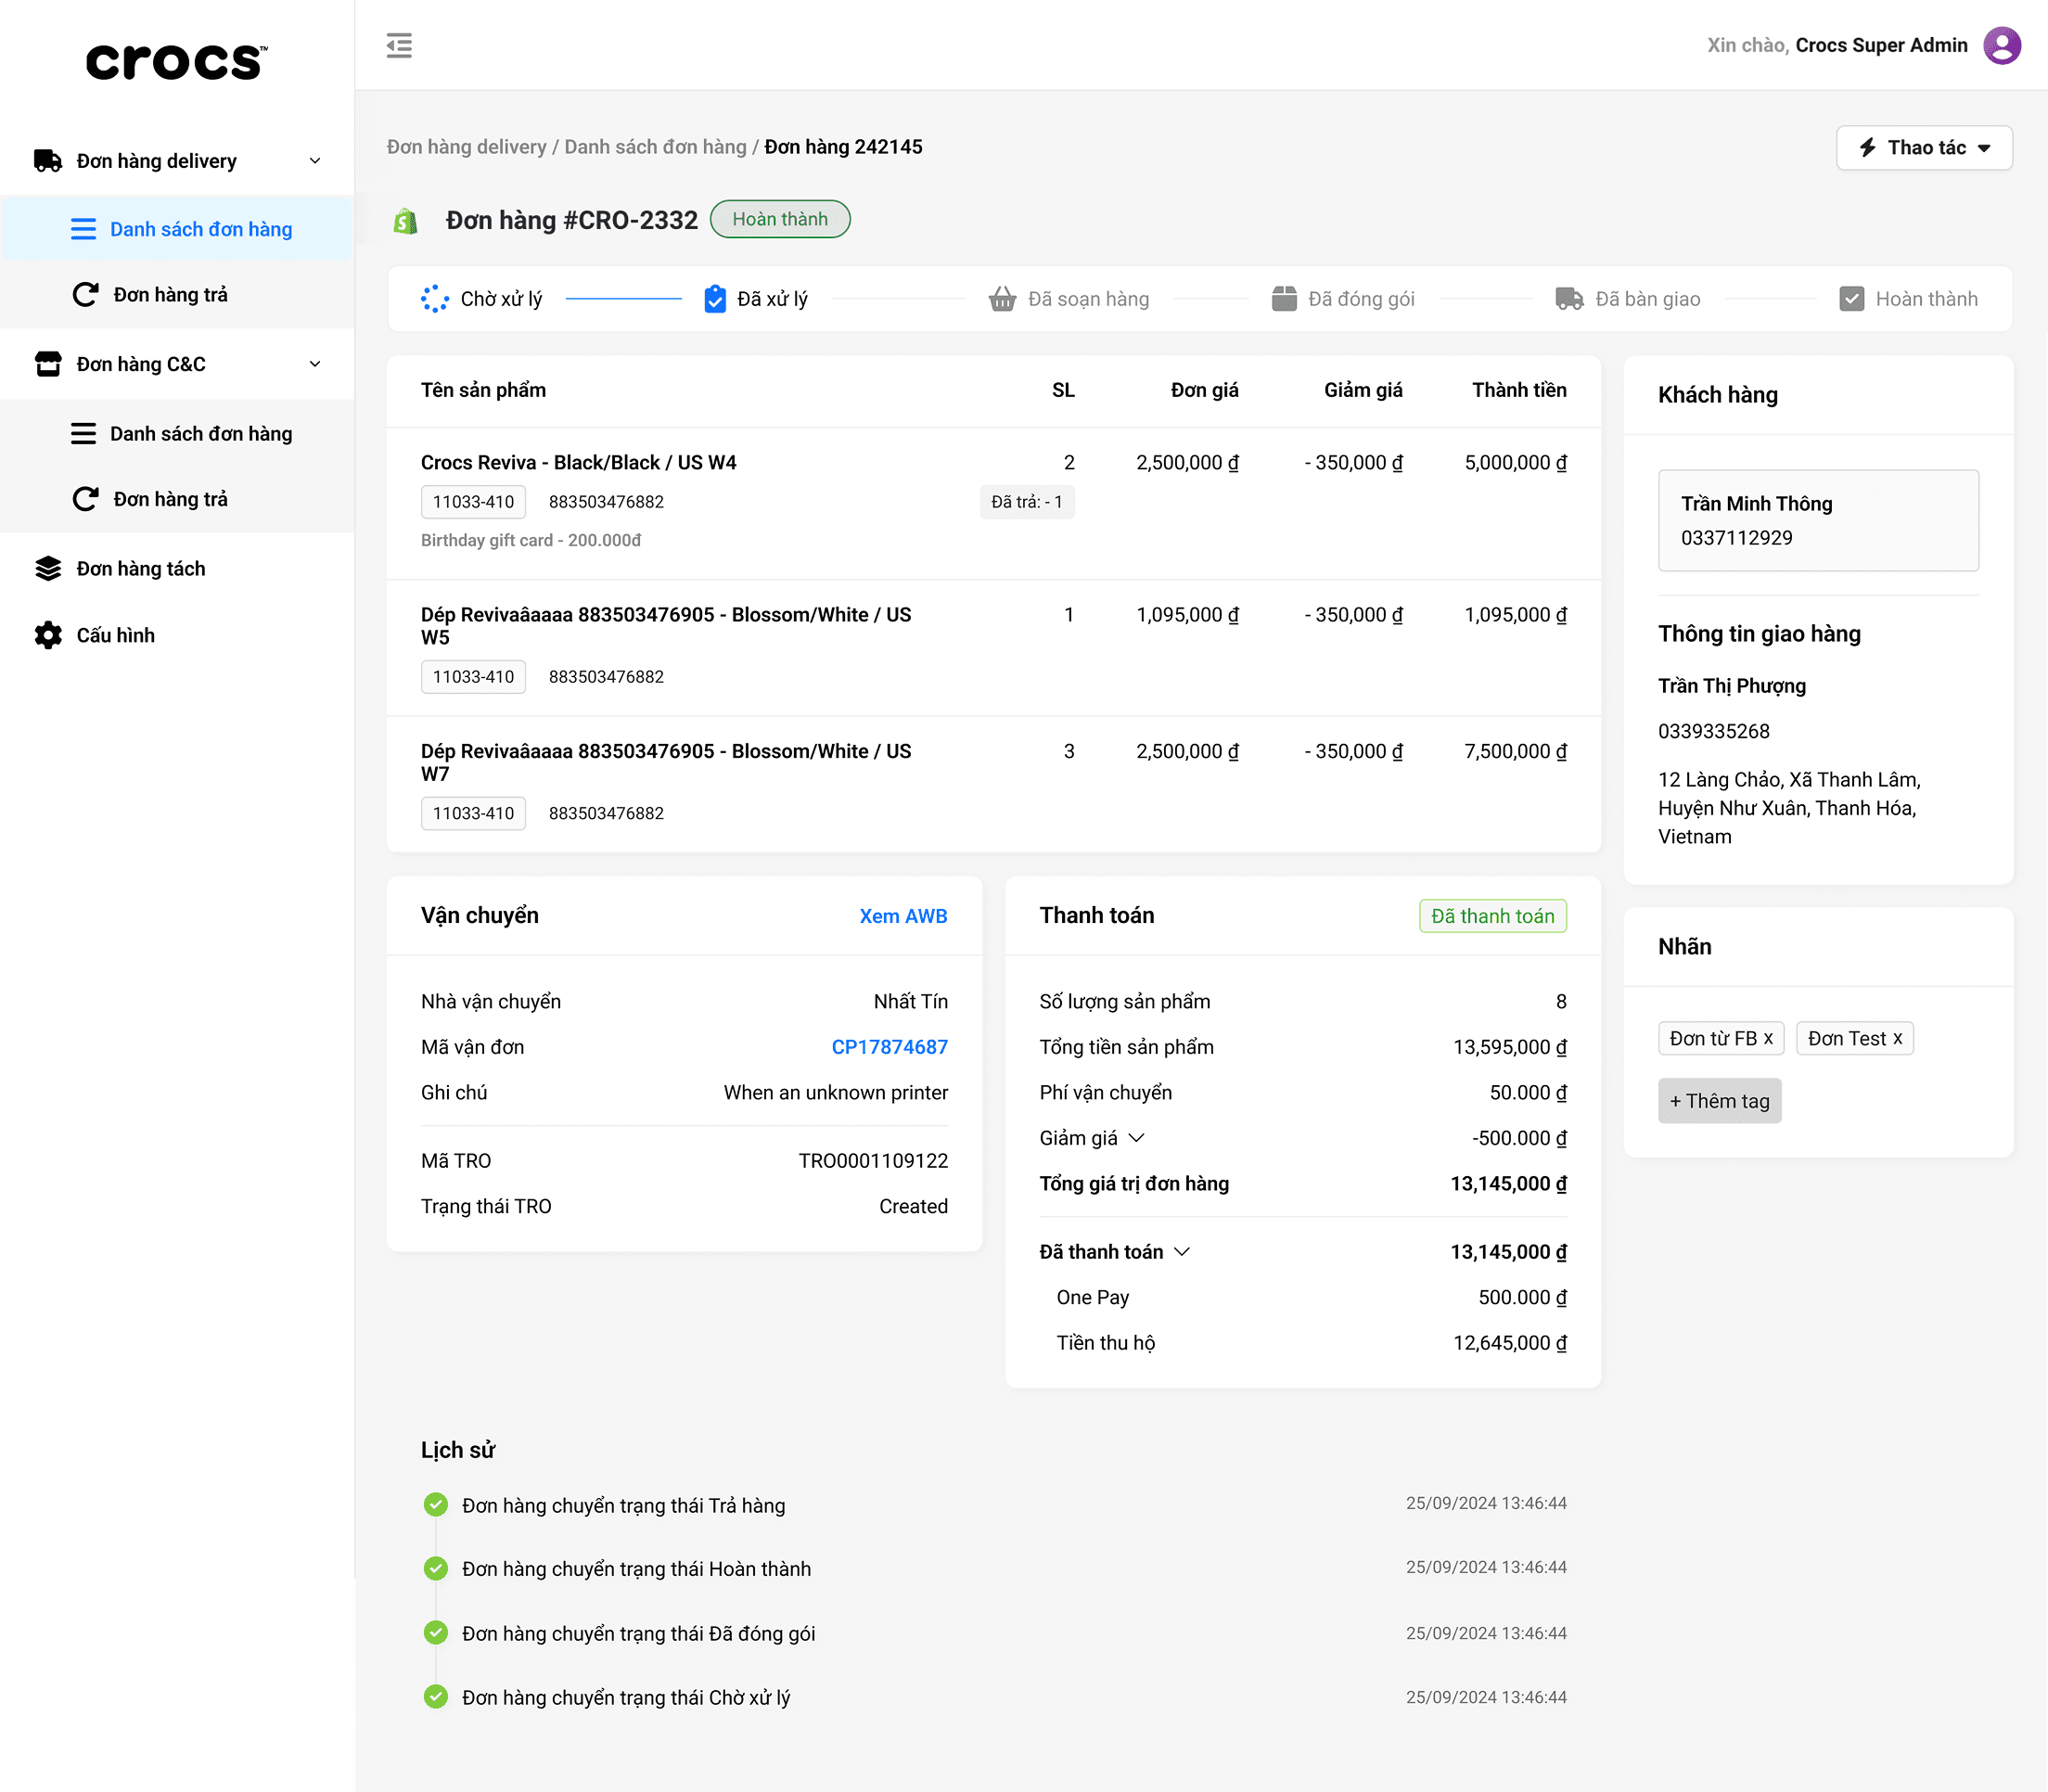This screenshot has width=2048, height=1792.
Task: Click the return icon under Đơn hàng delivery
Action: (x=86, y=295)
